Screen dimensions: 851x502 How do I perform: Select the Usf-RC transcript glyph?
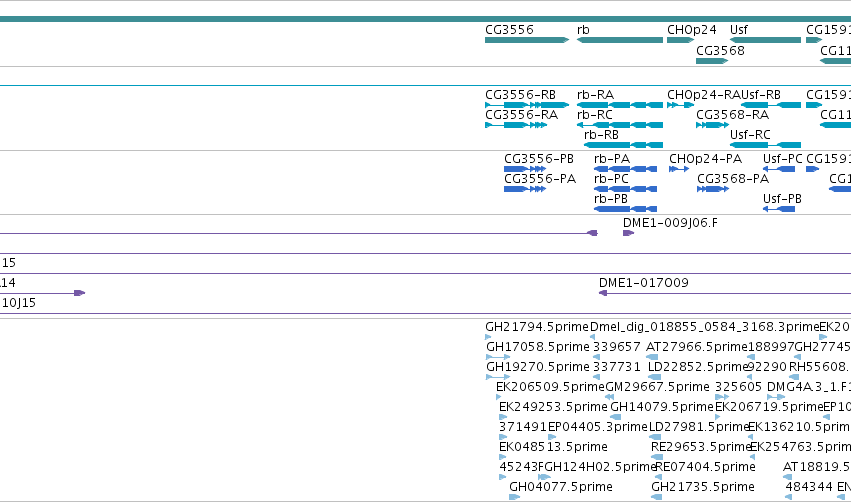pyautogui.click(x=765, y=145)
